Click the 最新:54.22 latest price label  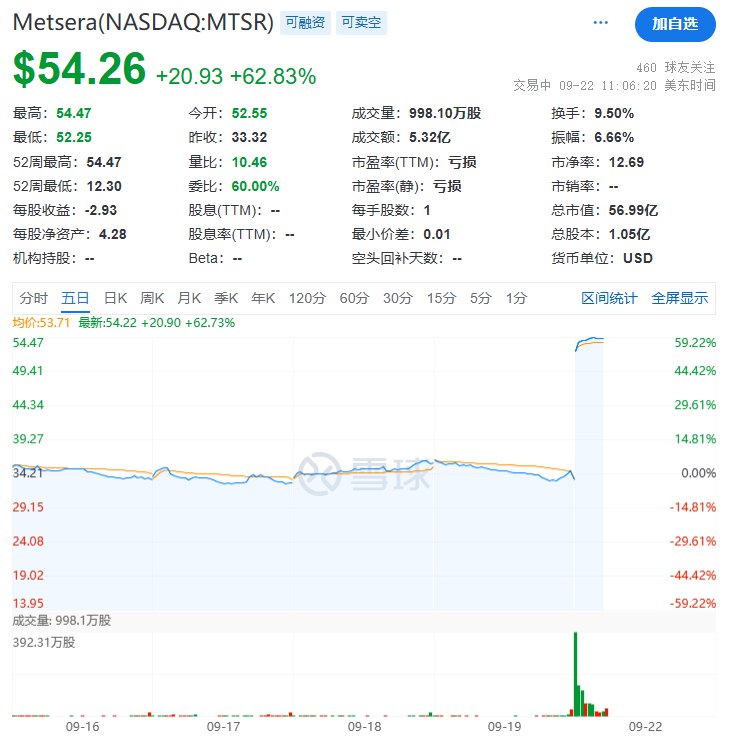pos(157,323)
